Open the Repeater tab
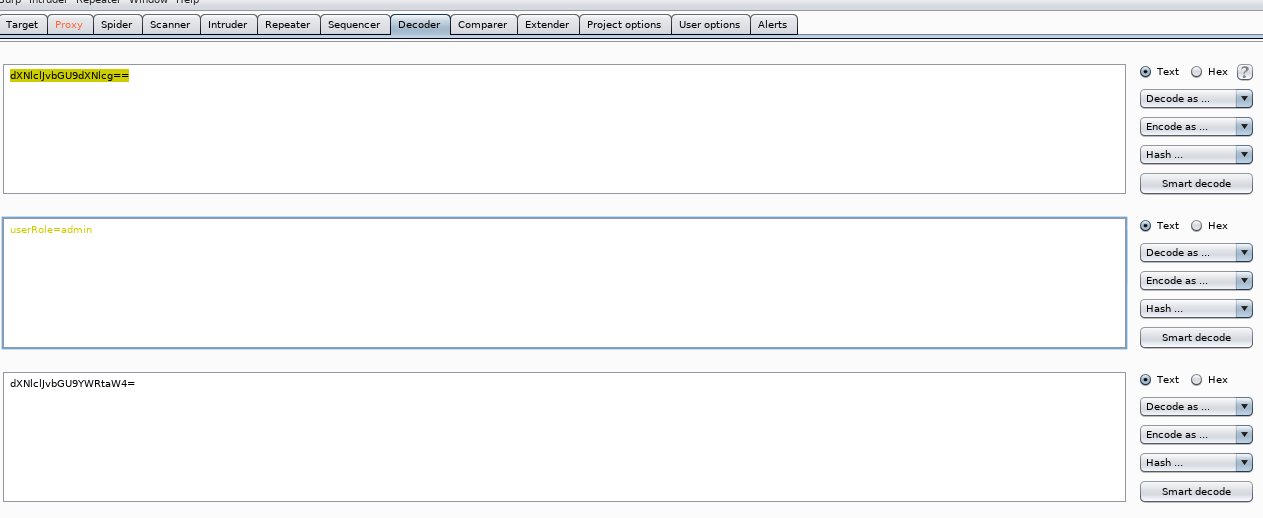 click(x=288, y=25)
